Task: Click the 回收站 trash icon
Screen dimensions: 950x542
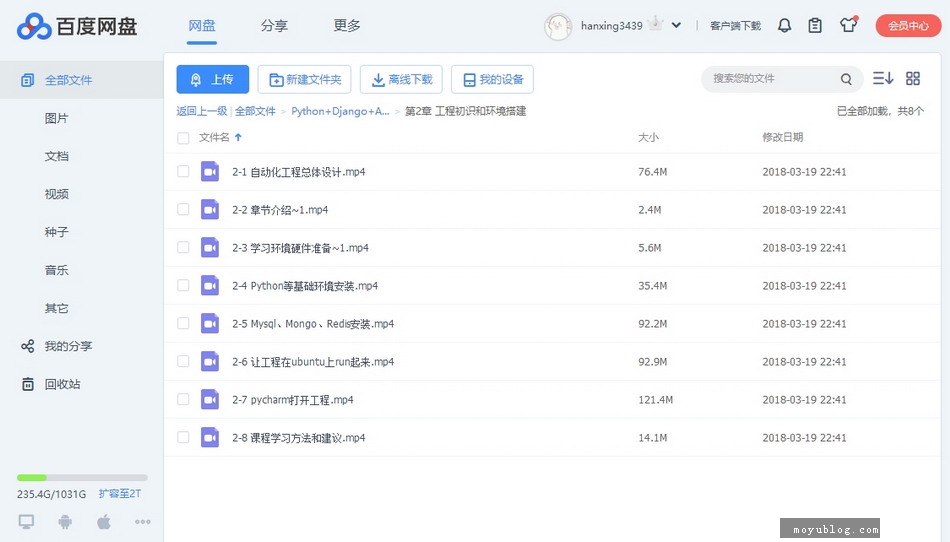Action: click(x=28, y=384)
